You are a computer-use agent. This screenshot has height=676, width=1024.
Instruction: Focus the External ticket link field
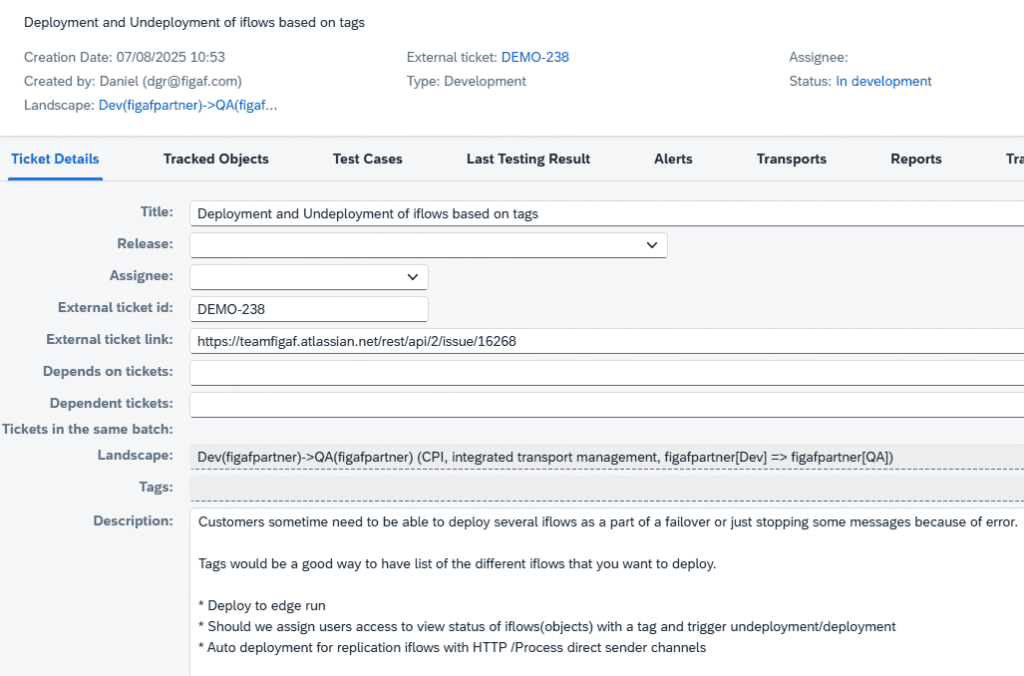[607, 341]
